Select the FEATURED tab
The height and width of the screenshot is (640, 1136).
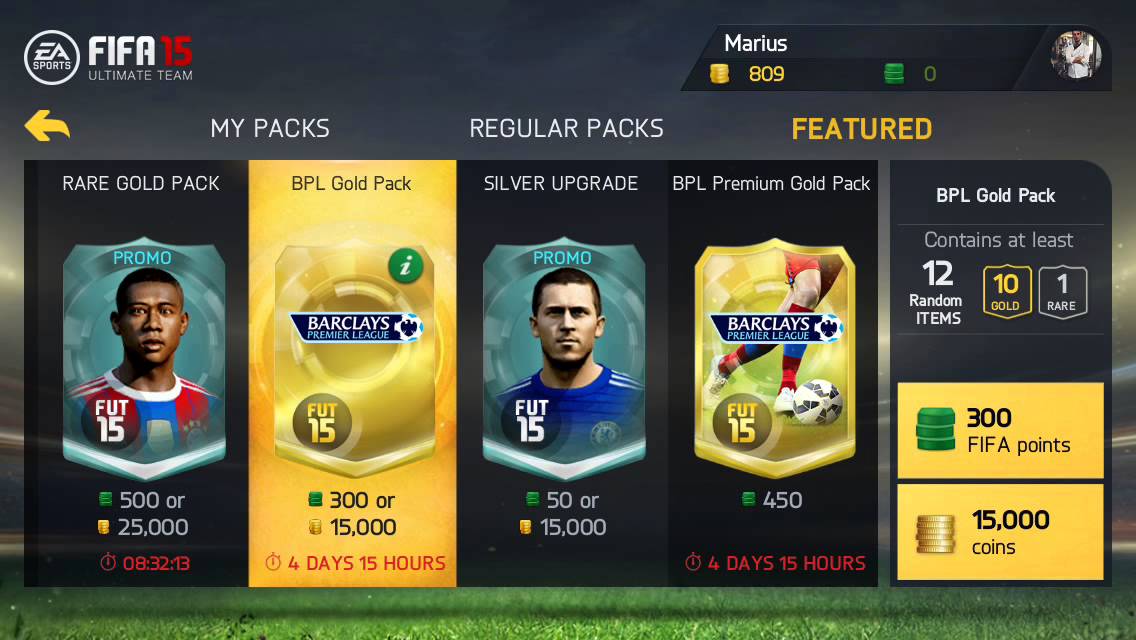(x=862, y=129)
